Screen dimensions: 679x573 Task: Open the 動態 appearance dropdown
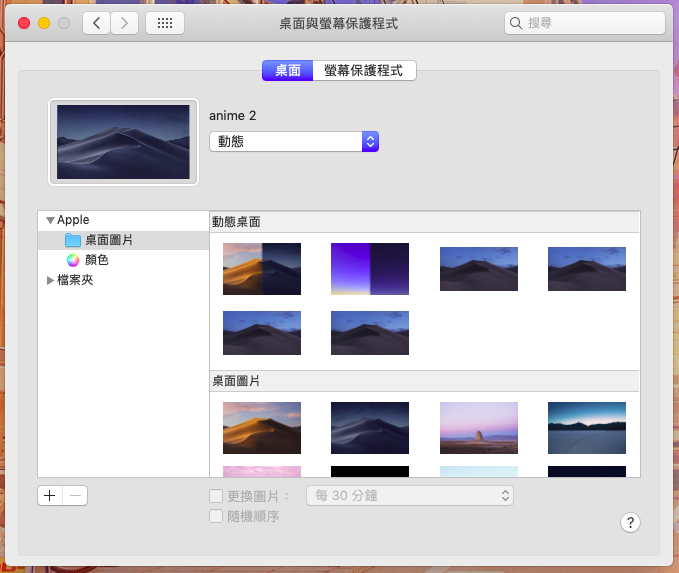point(294,142)
